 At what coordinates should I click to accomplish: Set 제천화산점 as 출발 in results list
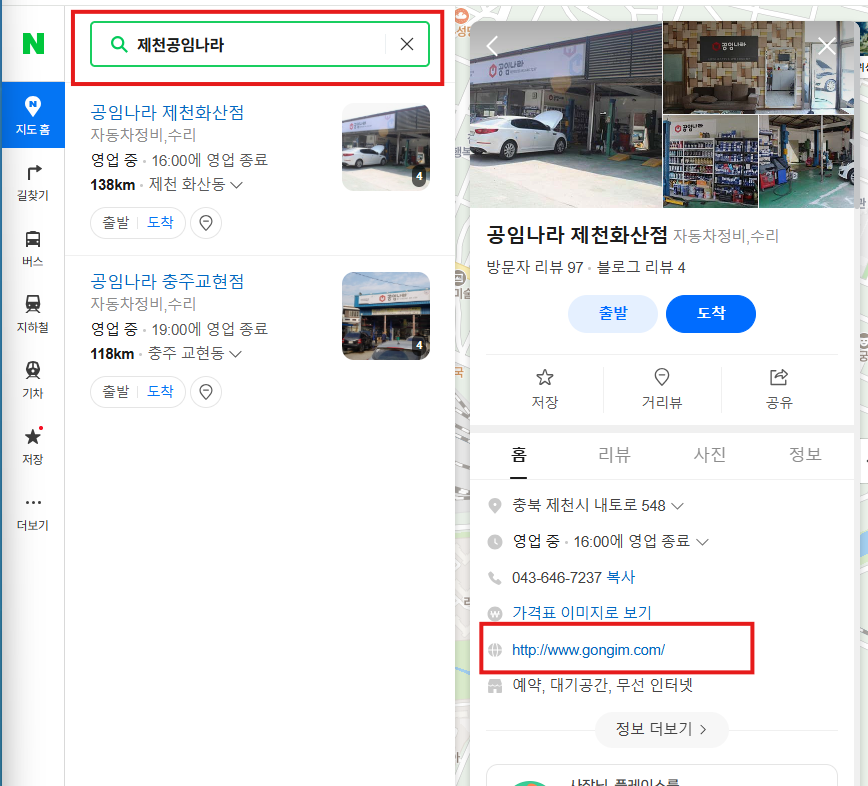click(116, 223)
